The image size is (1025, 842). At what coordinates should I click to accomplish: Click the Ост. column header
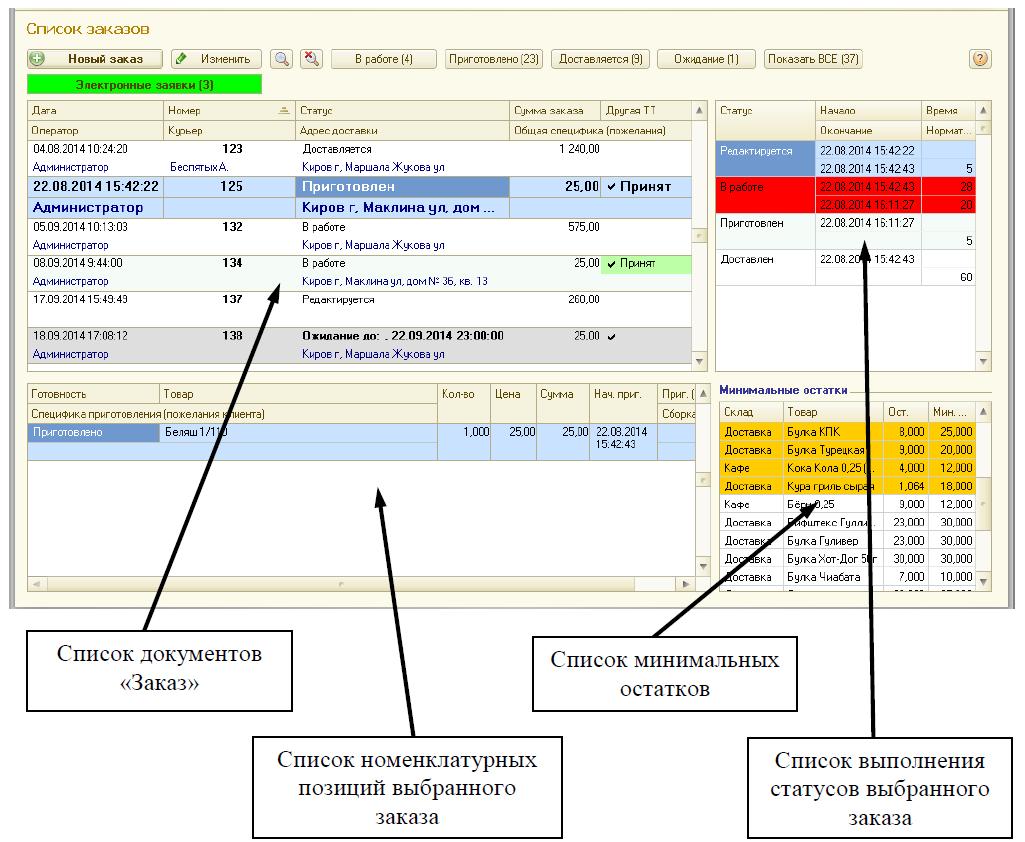click(905, 412)
